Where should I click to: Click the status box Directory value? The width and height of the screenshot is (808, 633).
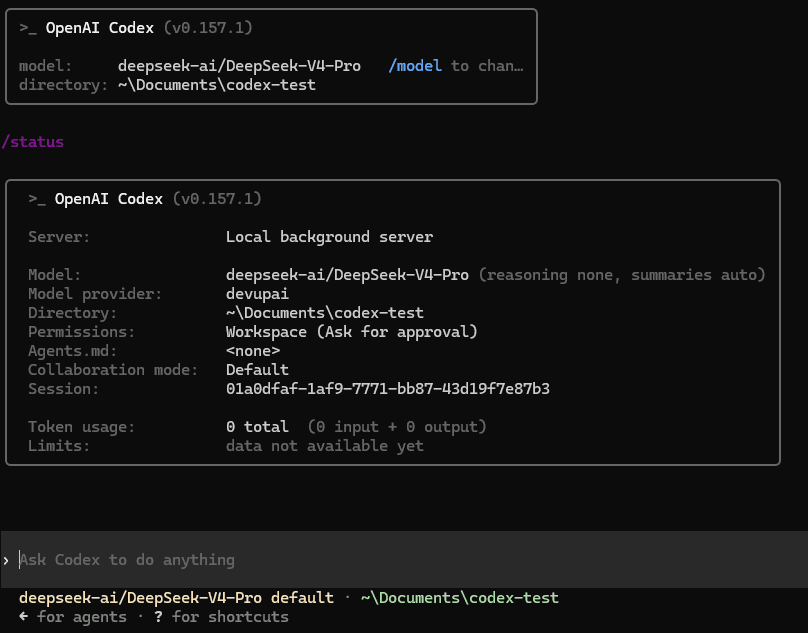pos(325,313)
